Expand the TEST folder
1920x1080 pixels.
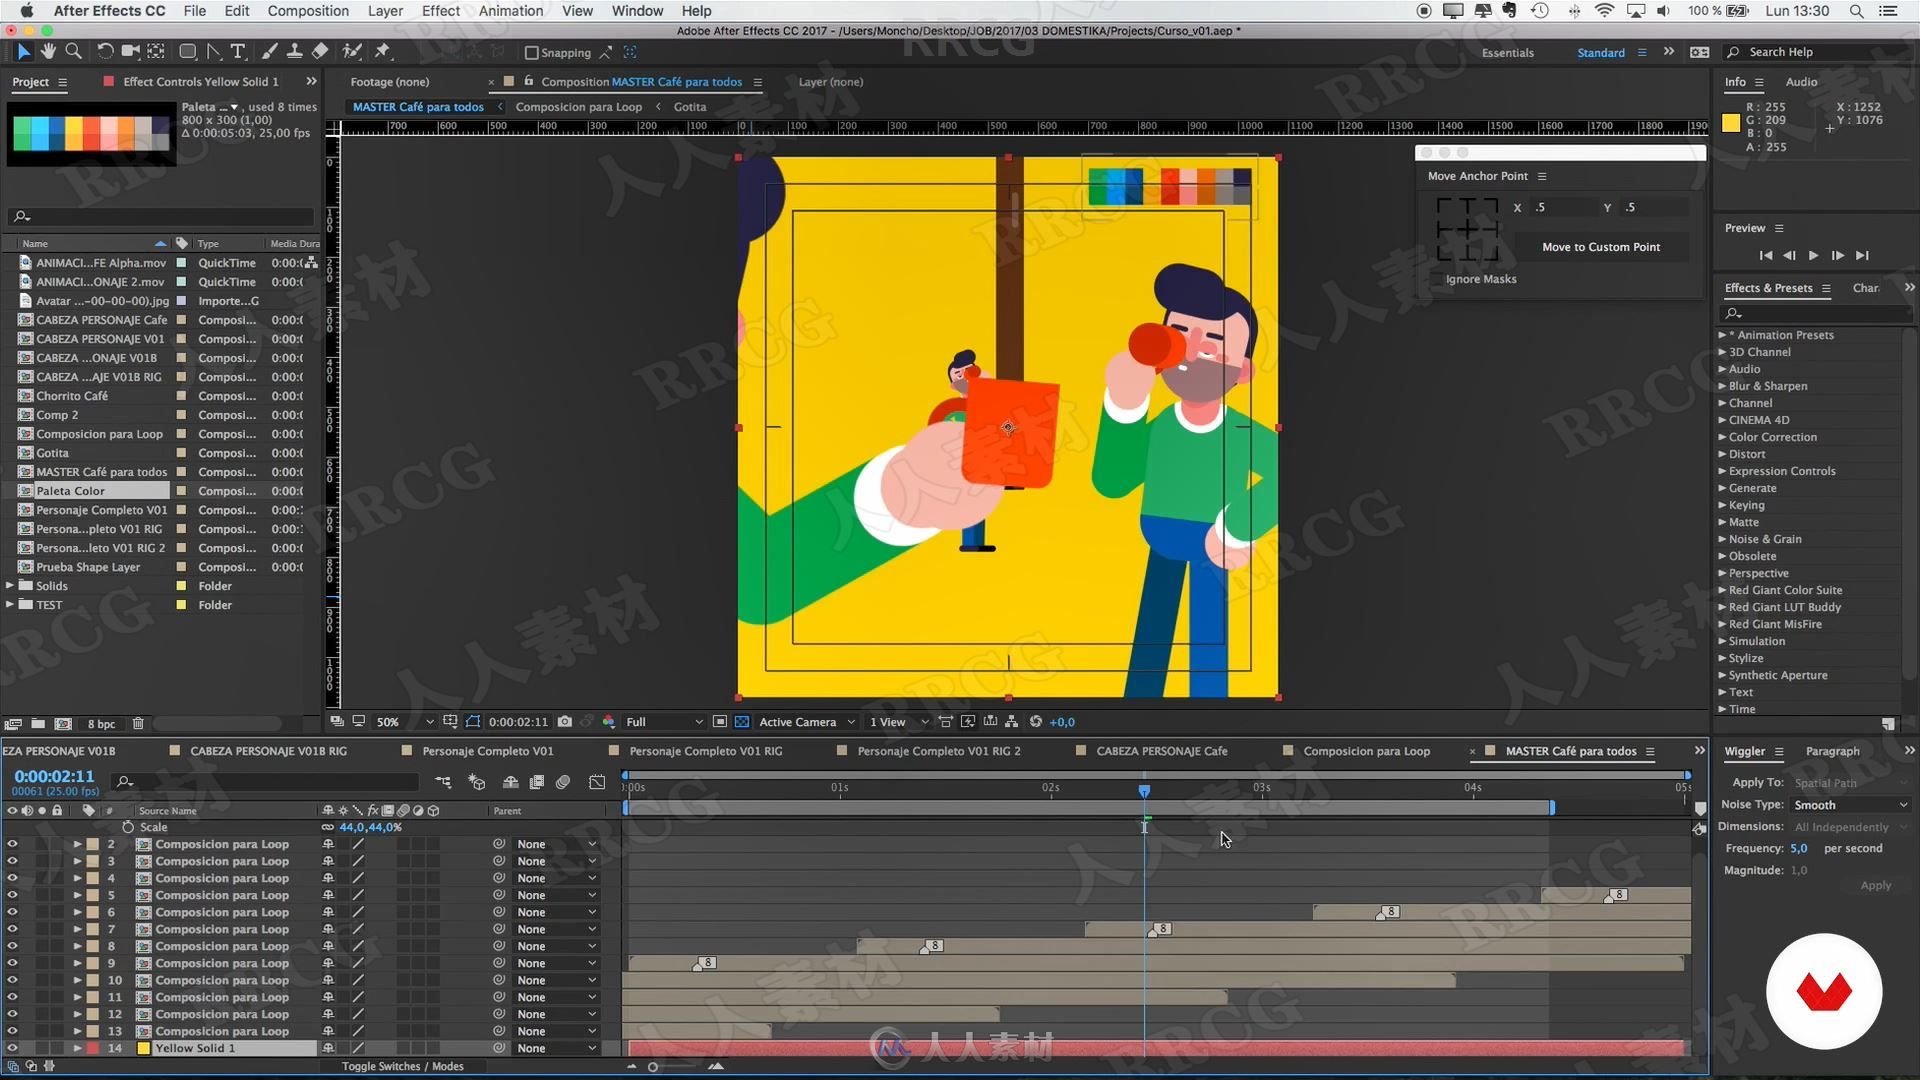coord(10,605)
